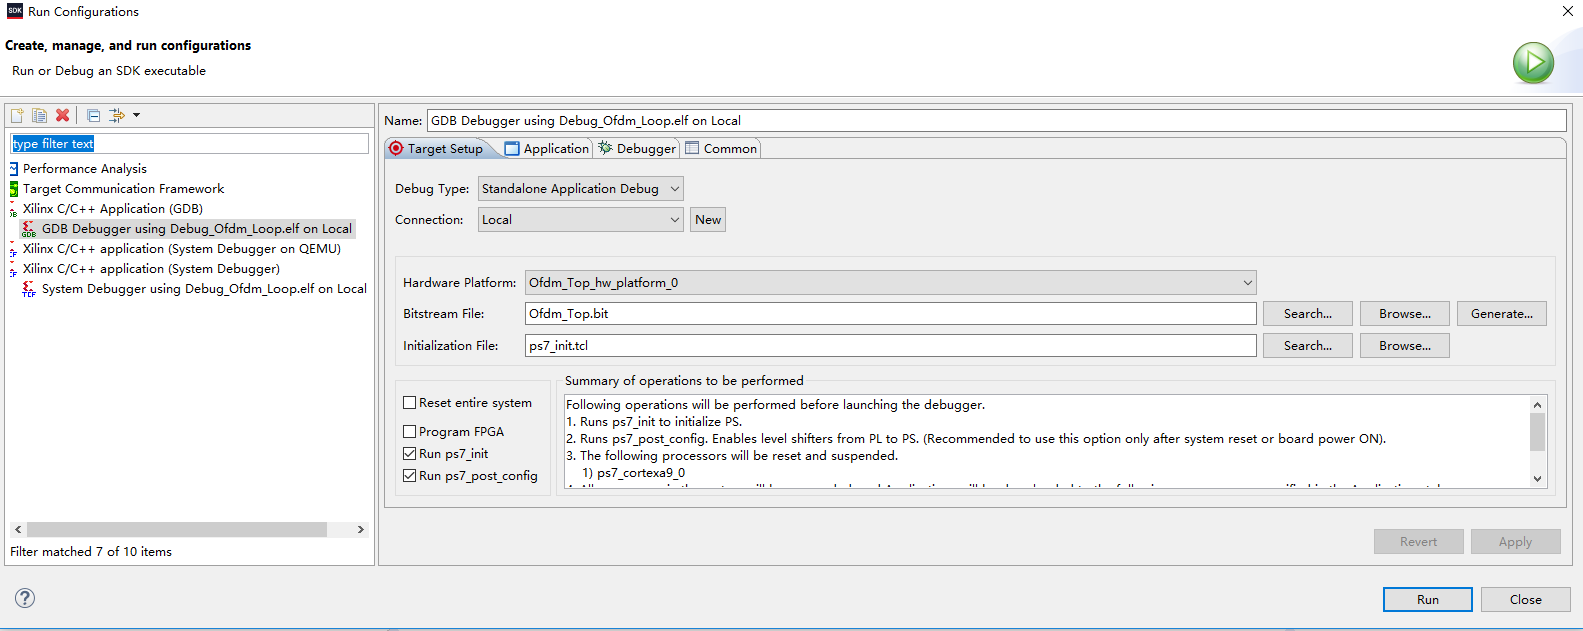Click the TCF icon beside System Debugger entry
Image resolution: width=1583 pixels, height=631 pixels.
(29, 289)
